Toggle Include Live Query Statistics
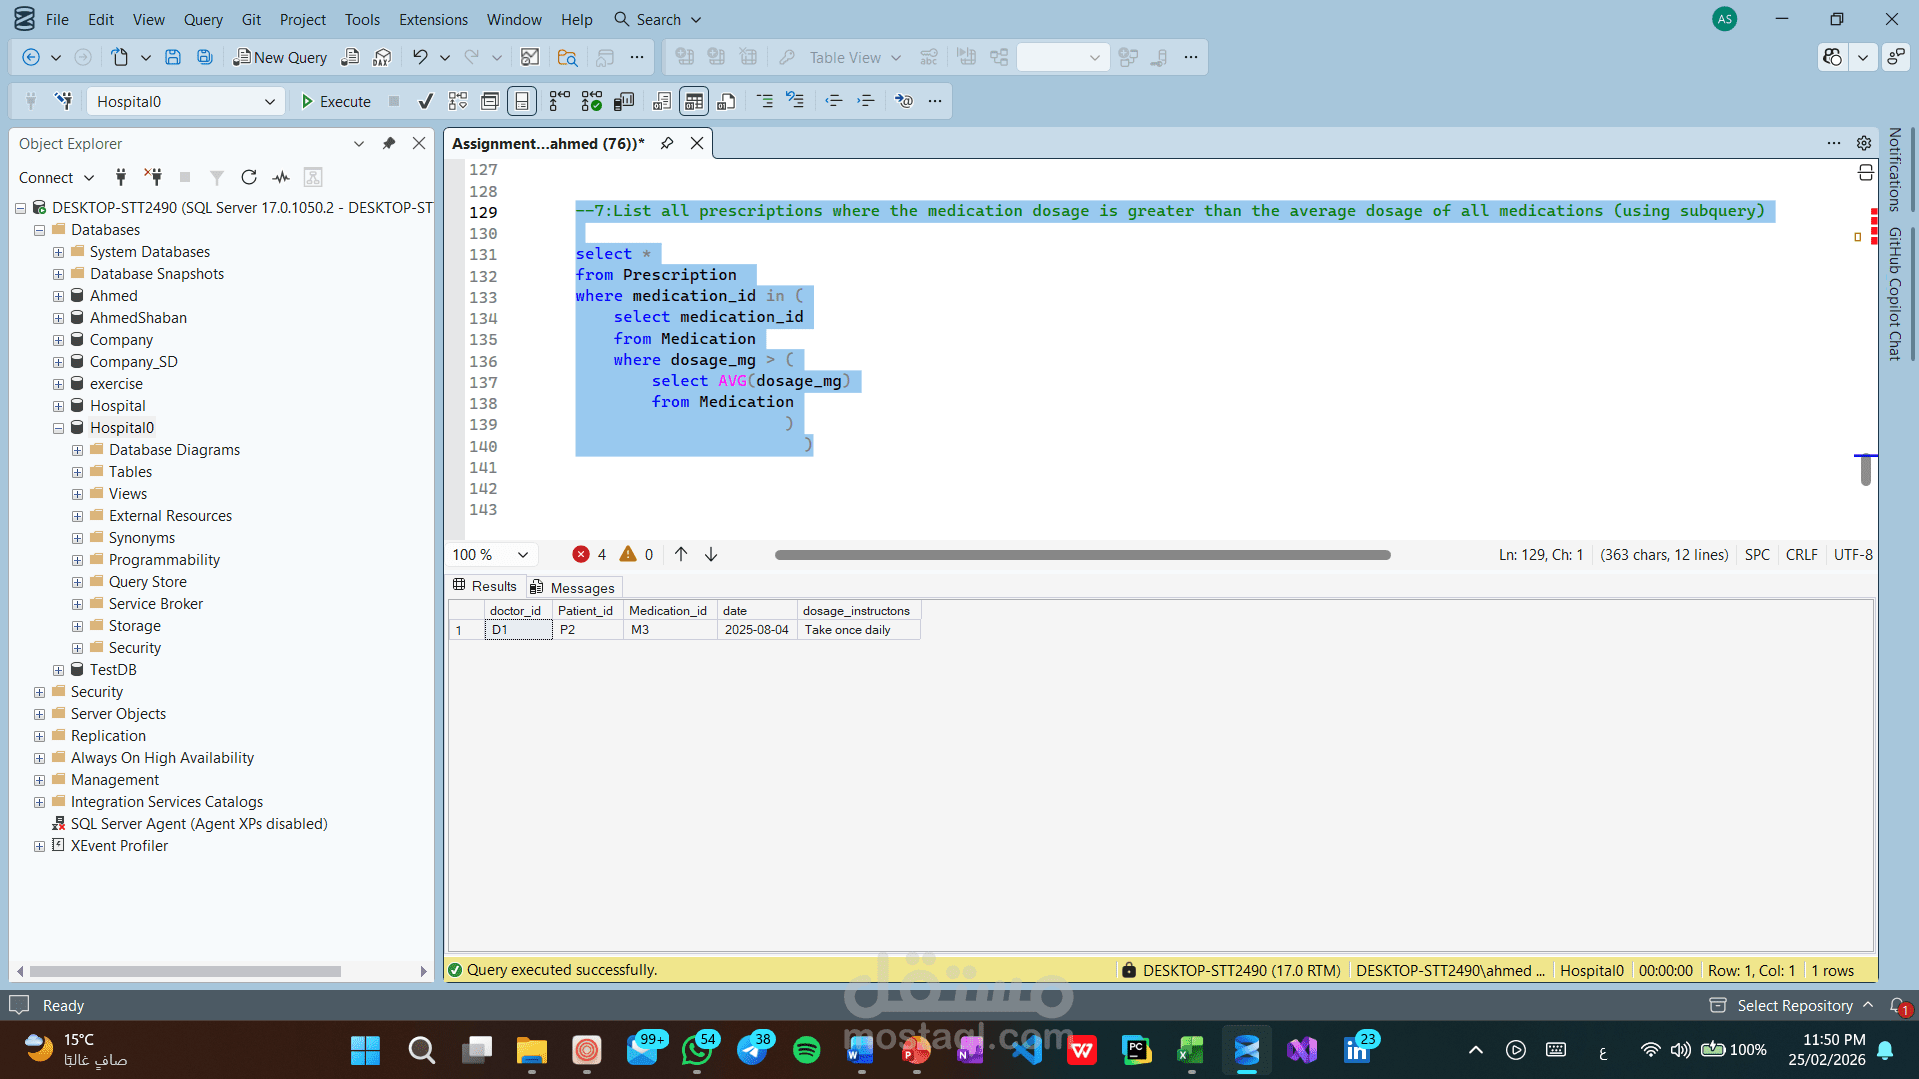The image size is (1919, 1079). 592,101
